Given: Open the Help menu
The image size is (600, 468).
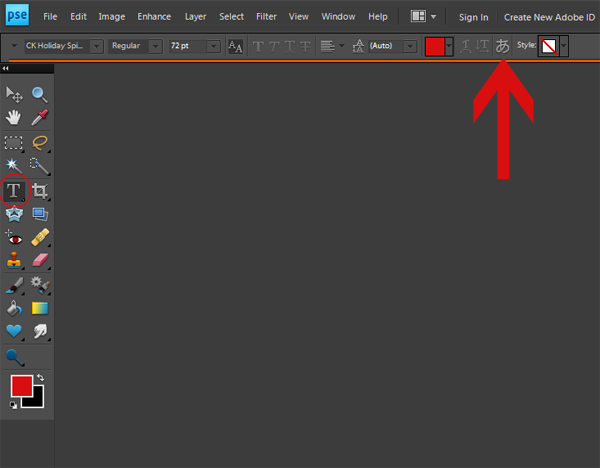Looking at the screenshot, I should coord(378,17).
